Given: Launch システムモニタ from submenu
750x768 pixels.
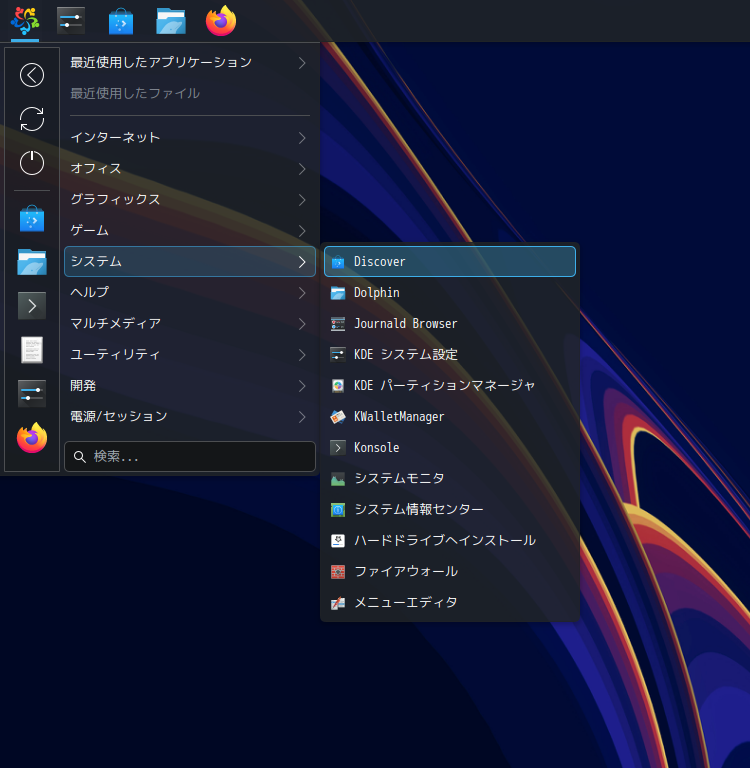Looking at the screenshot, I should pos(450,479).
